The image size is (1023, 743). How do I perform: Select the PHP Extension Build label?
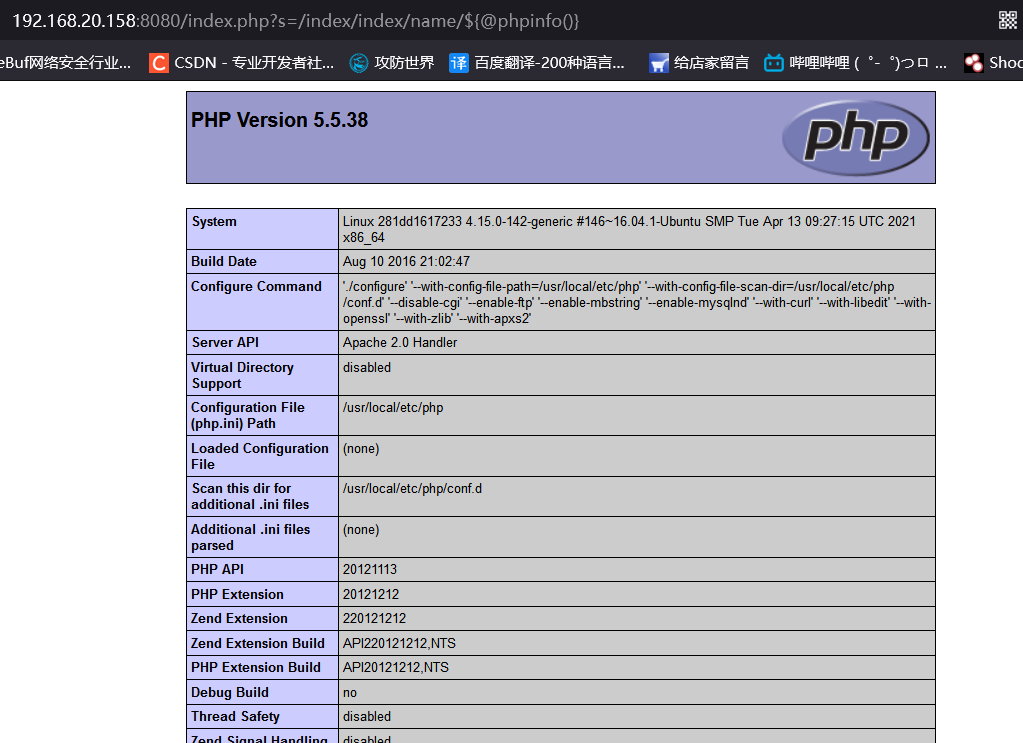(x=256, y=667)
